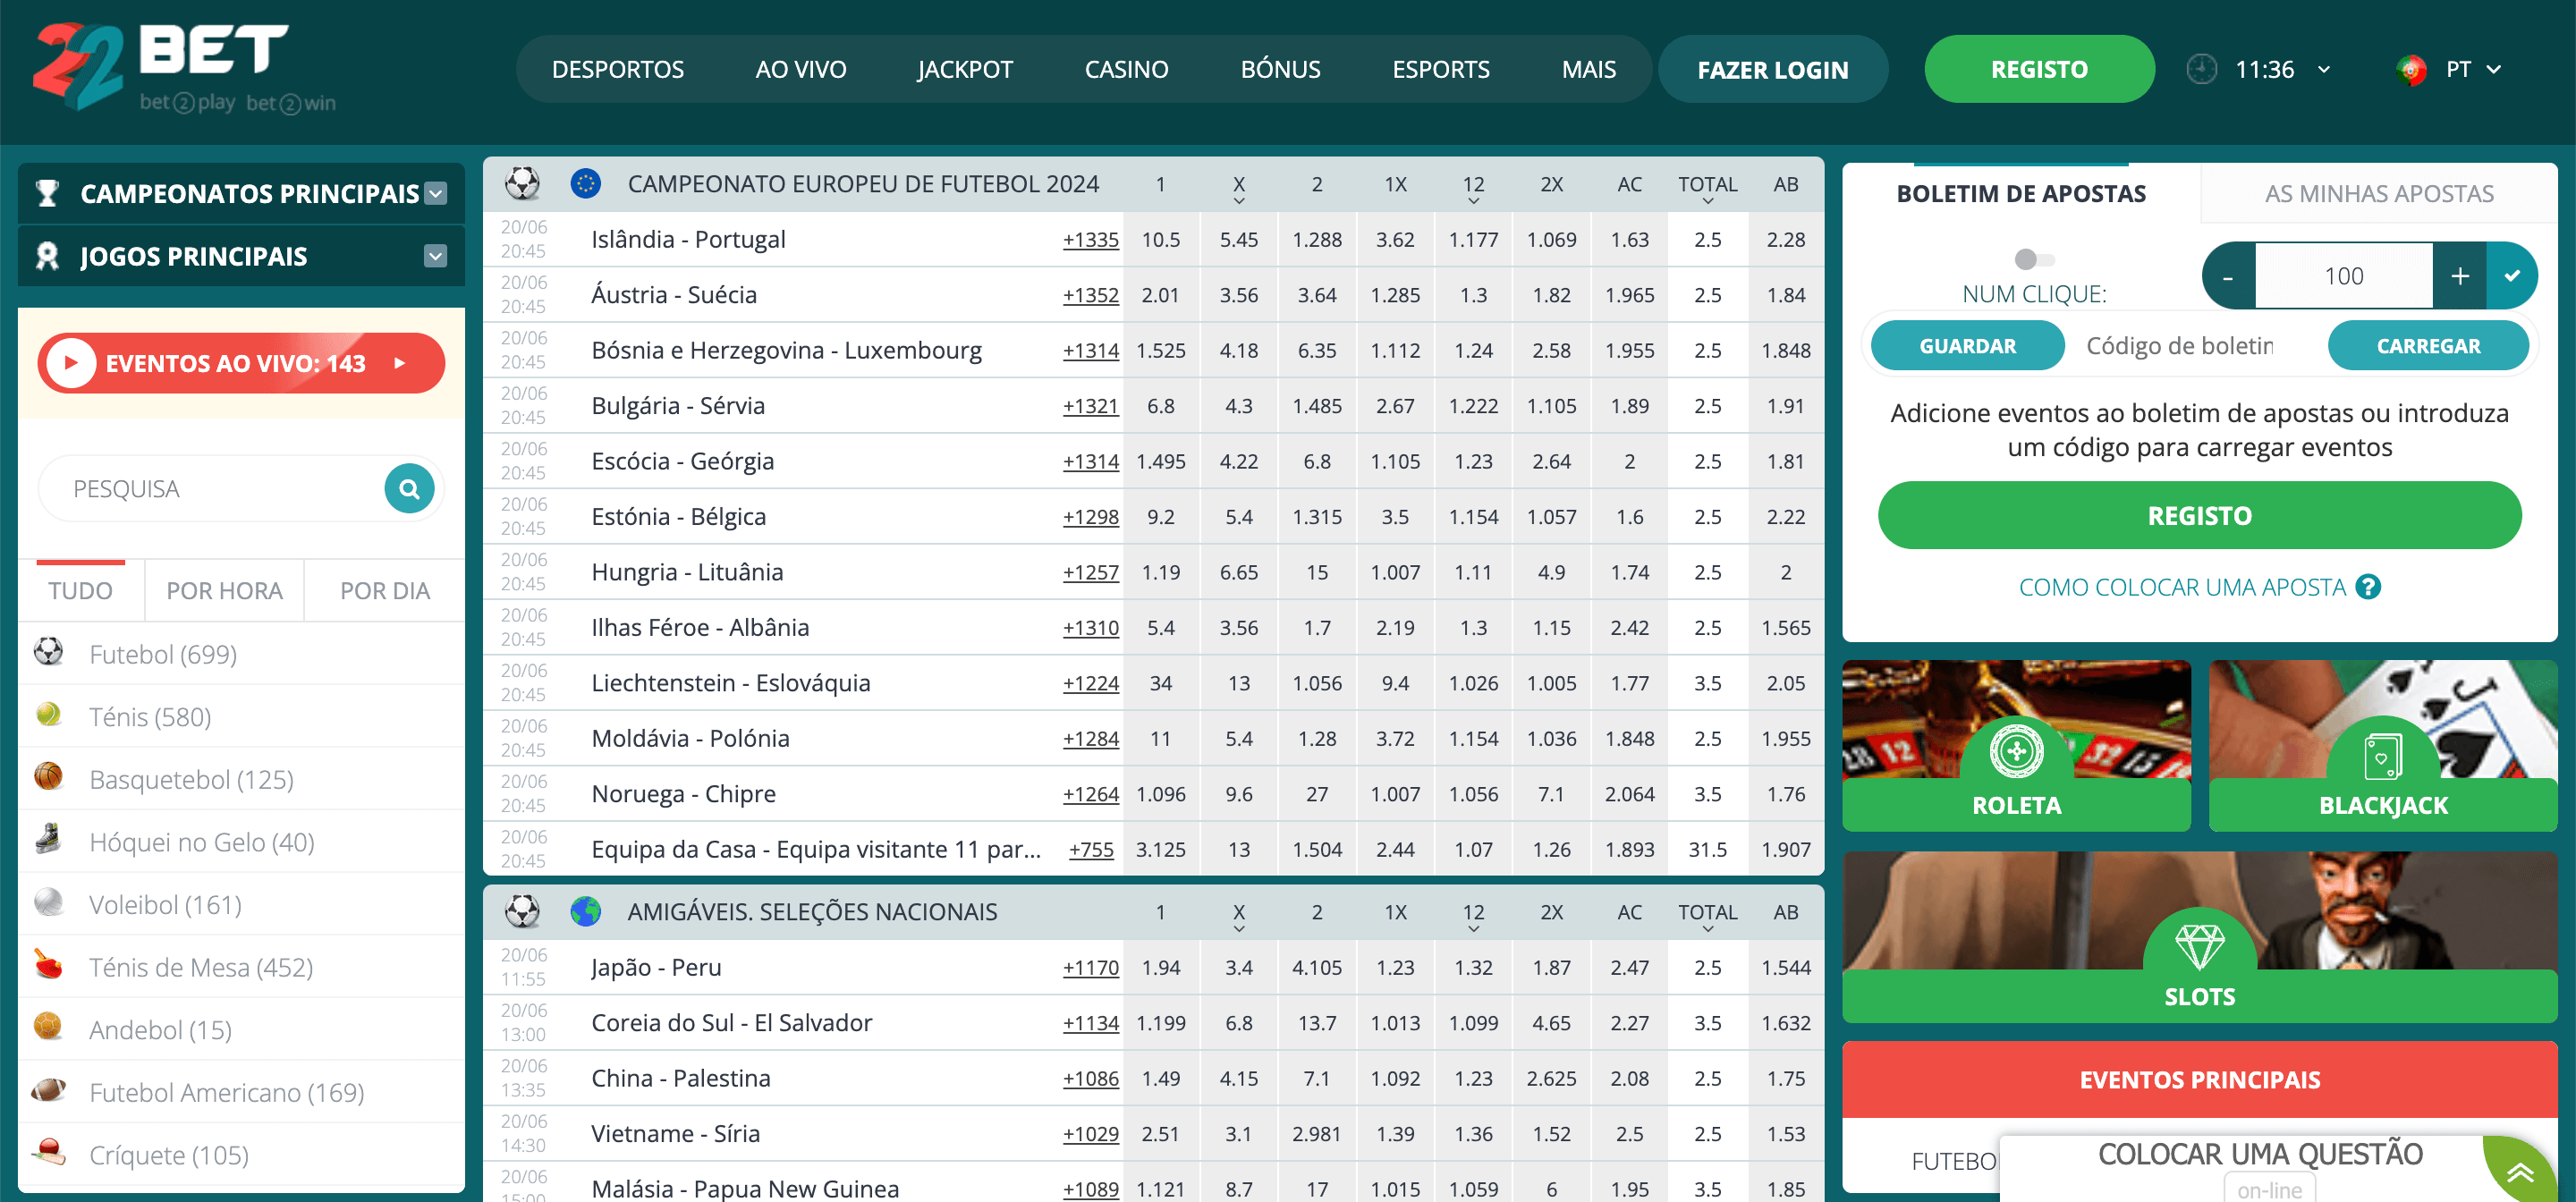Click Colocar Uma Questão chat widget

click(2260, 1155)
